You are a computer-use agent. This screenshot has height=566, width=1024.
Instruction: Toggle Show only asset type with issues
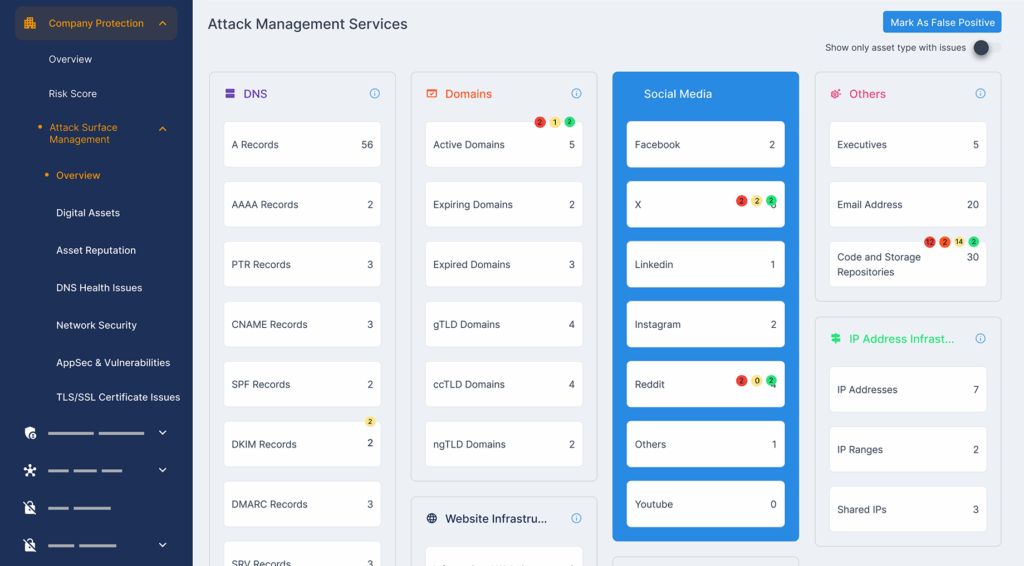(985, 48)
